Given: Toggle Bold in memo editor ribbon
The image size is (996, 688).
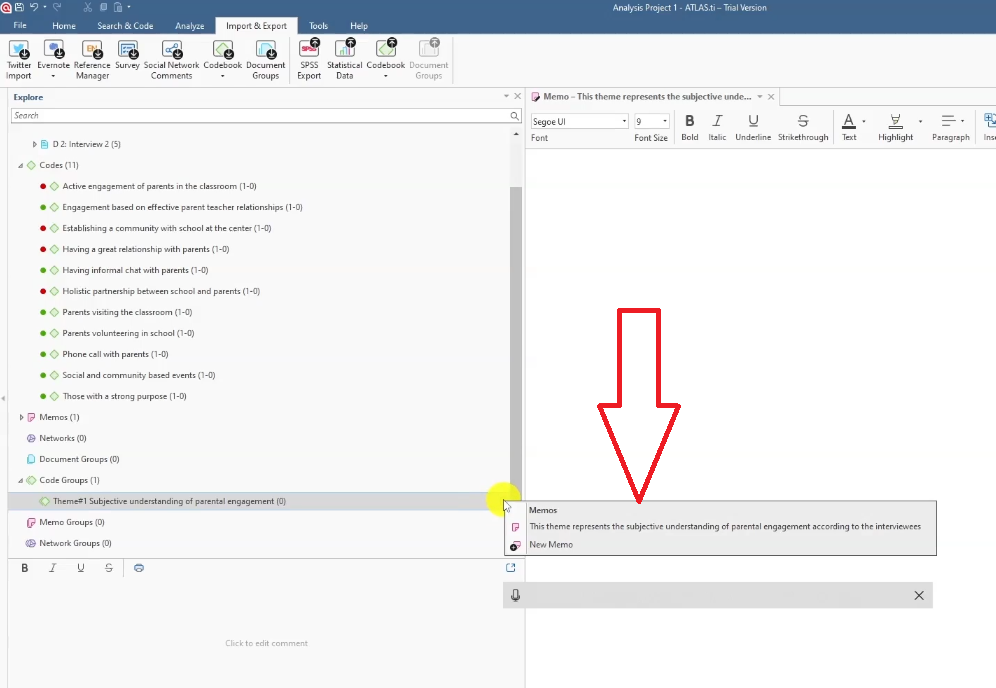Looking at the screenshot, I should pos(689,122).
